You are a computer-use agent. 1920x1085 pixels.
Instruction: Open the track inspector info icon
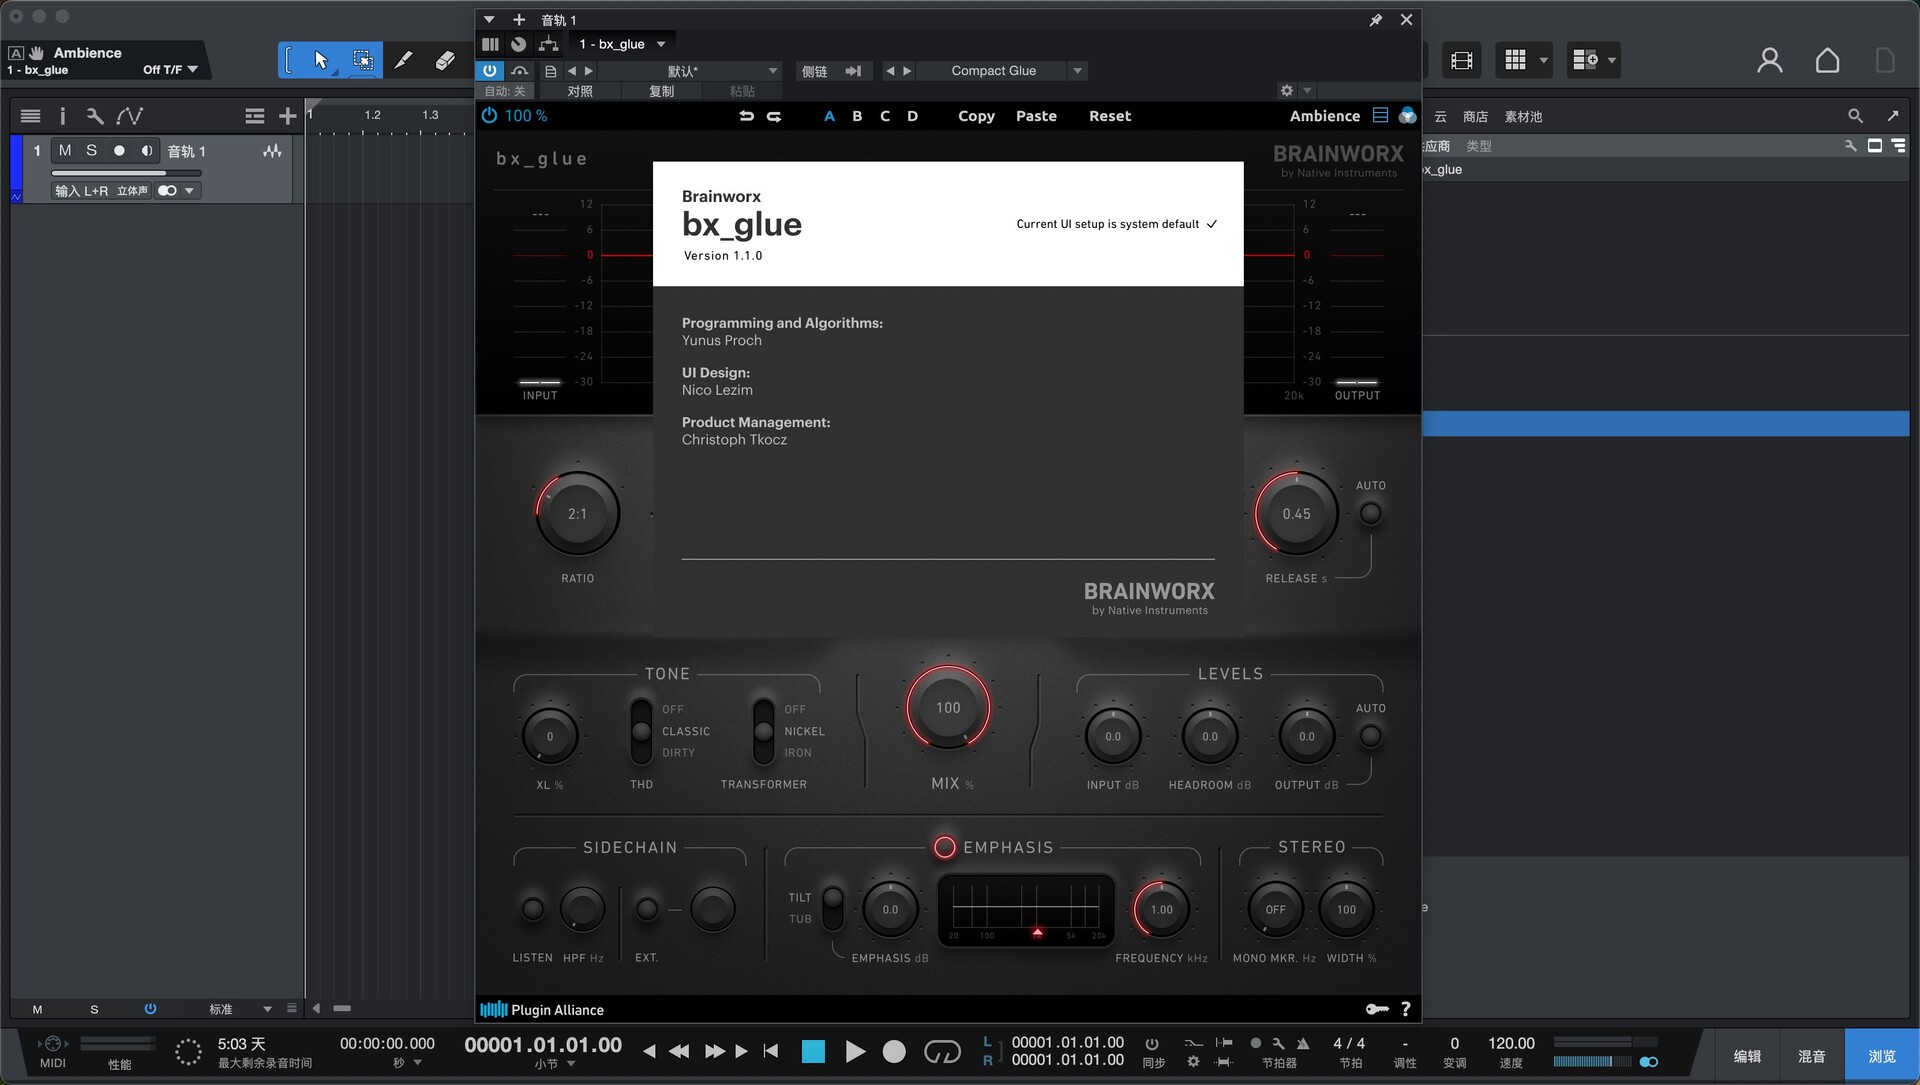(62, 116)
